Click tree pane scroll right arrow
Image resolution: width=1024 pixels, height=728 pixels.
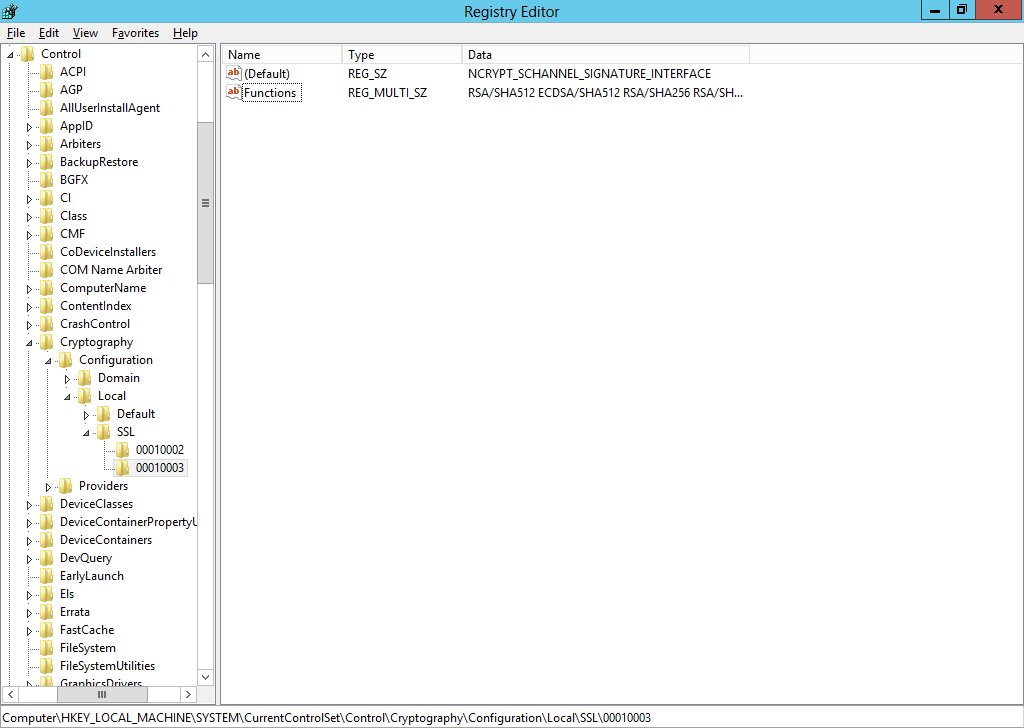tap(188, 694)
